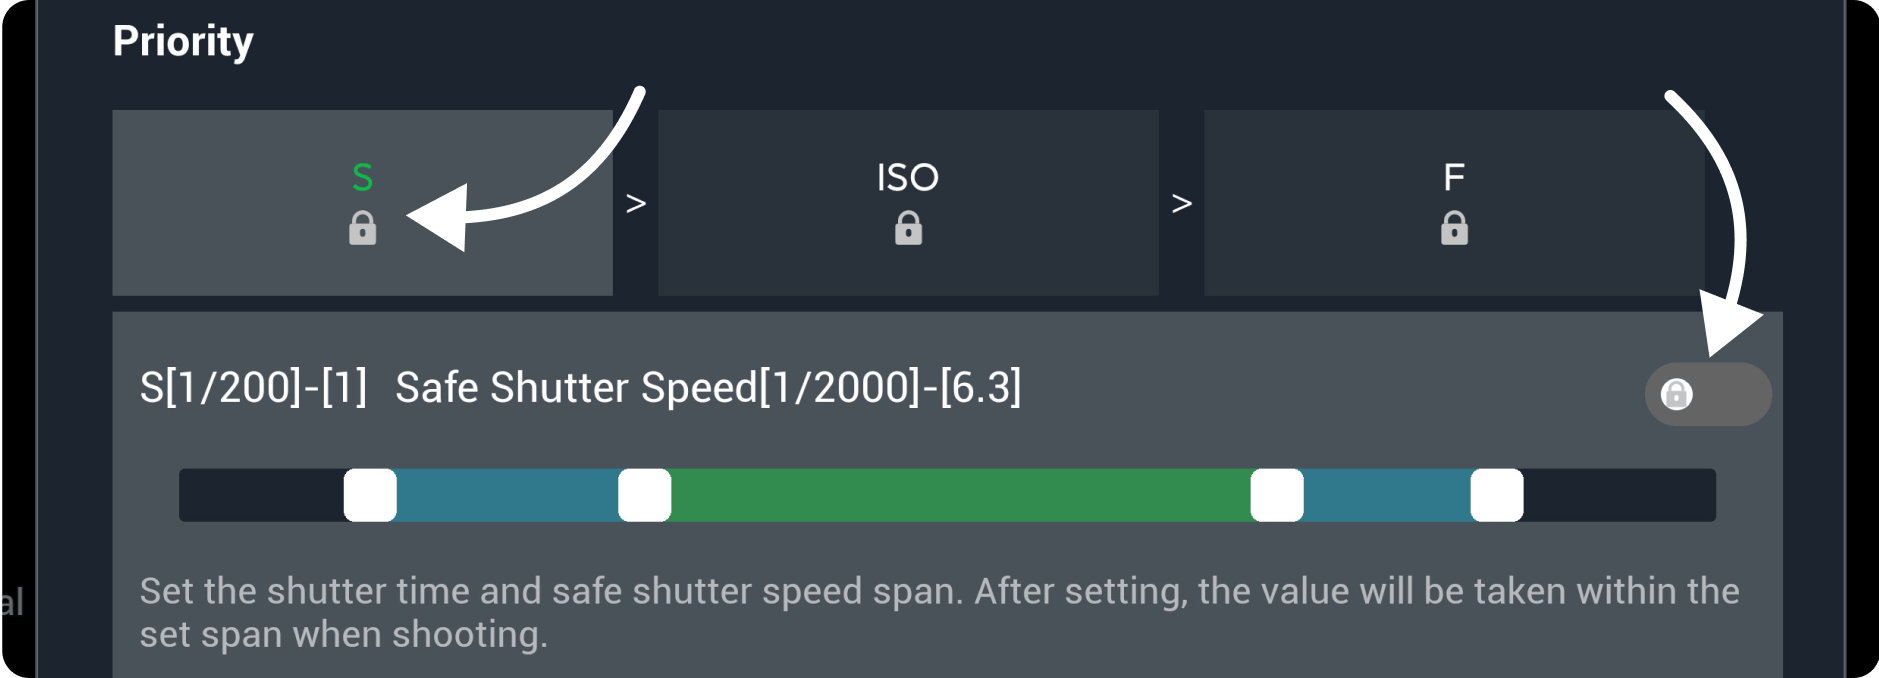Click the third white slider handle
1879x678 pixels.
[1277, 495]
